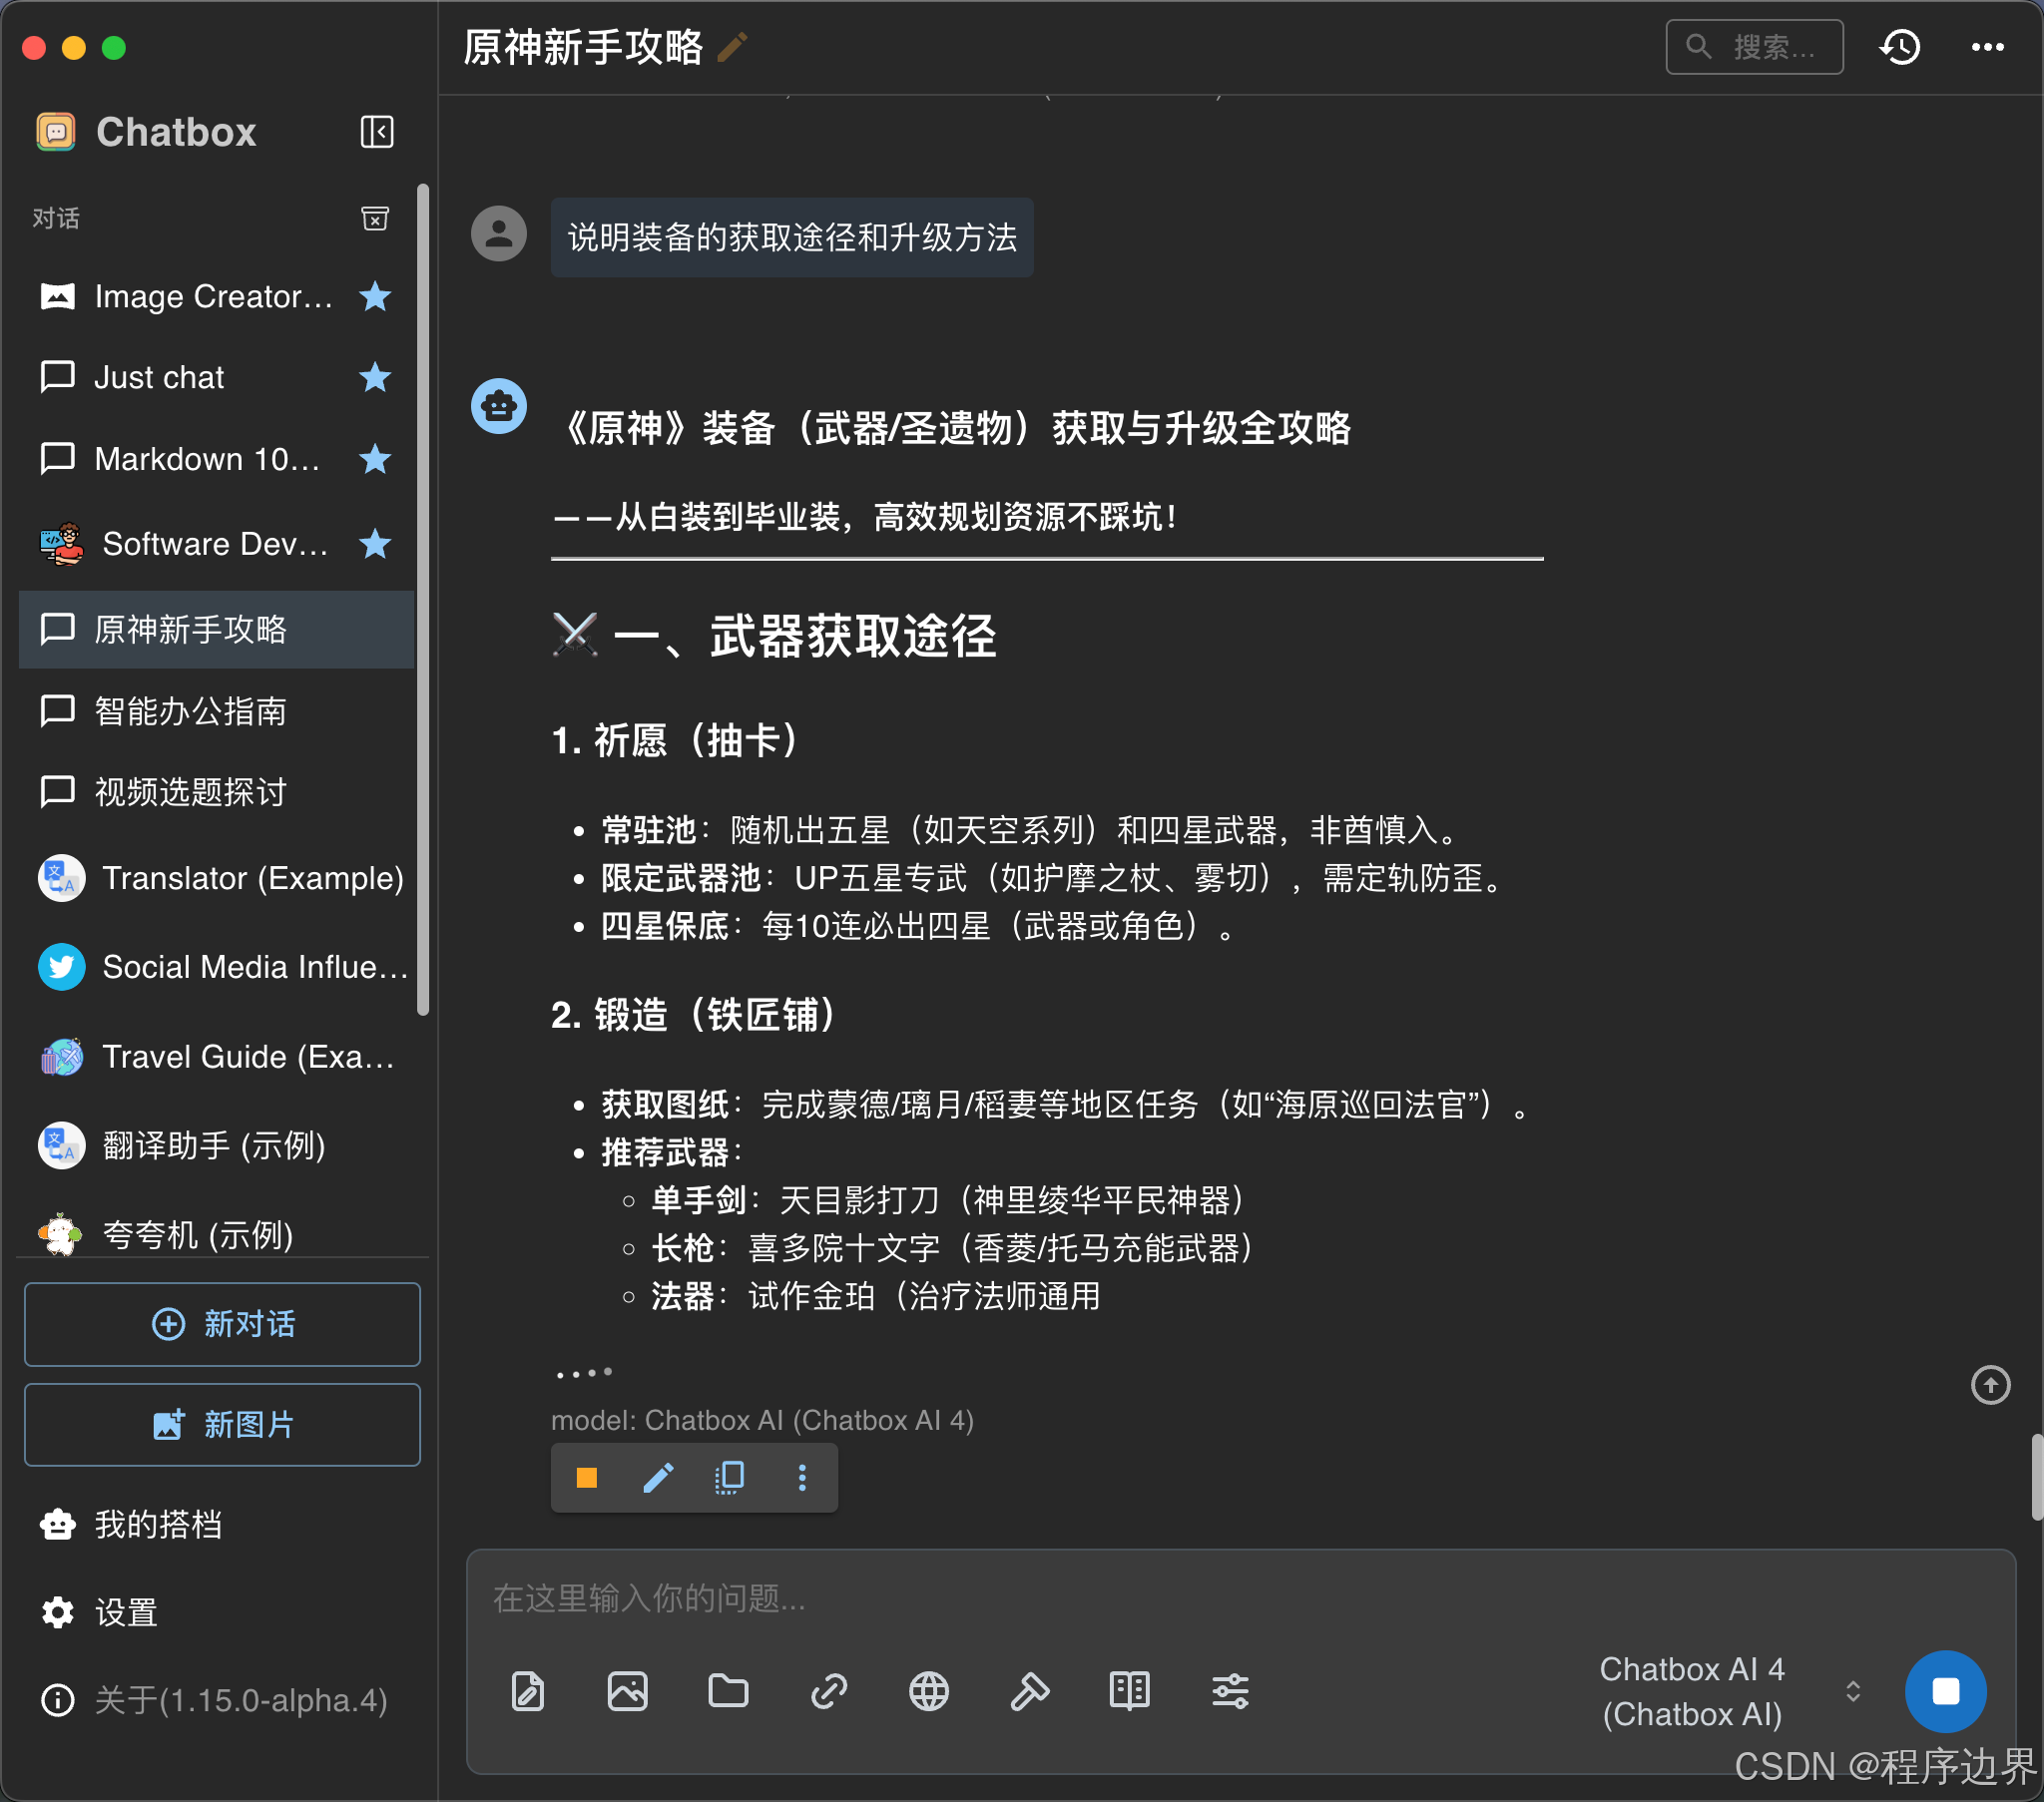Open the Image Creator conversation
The image size is (2044, 1802).
coord(216,296)
